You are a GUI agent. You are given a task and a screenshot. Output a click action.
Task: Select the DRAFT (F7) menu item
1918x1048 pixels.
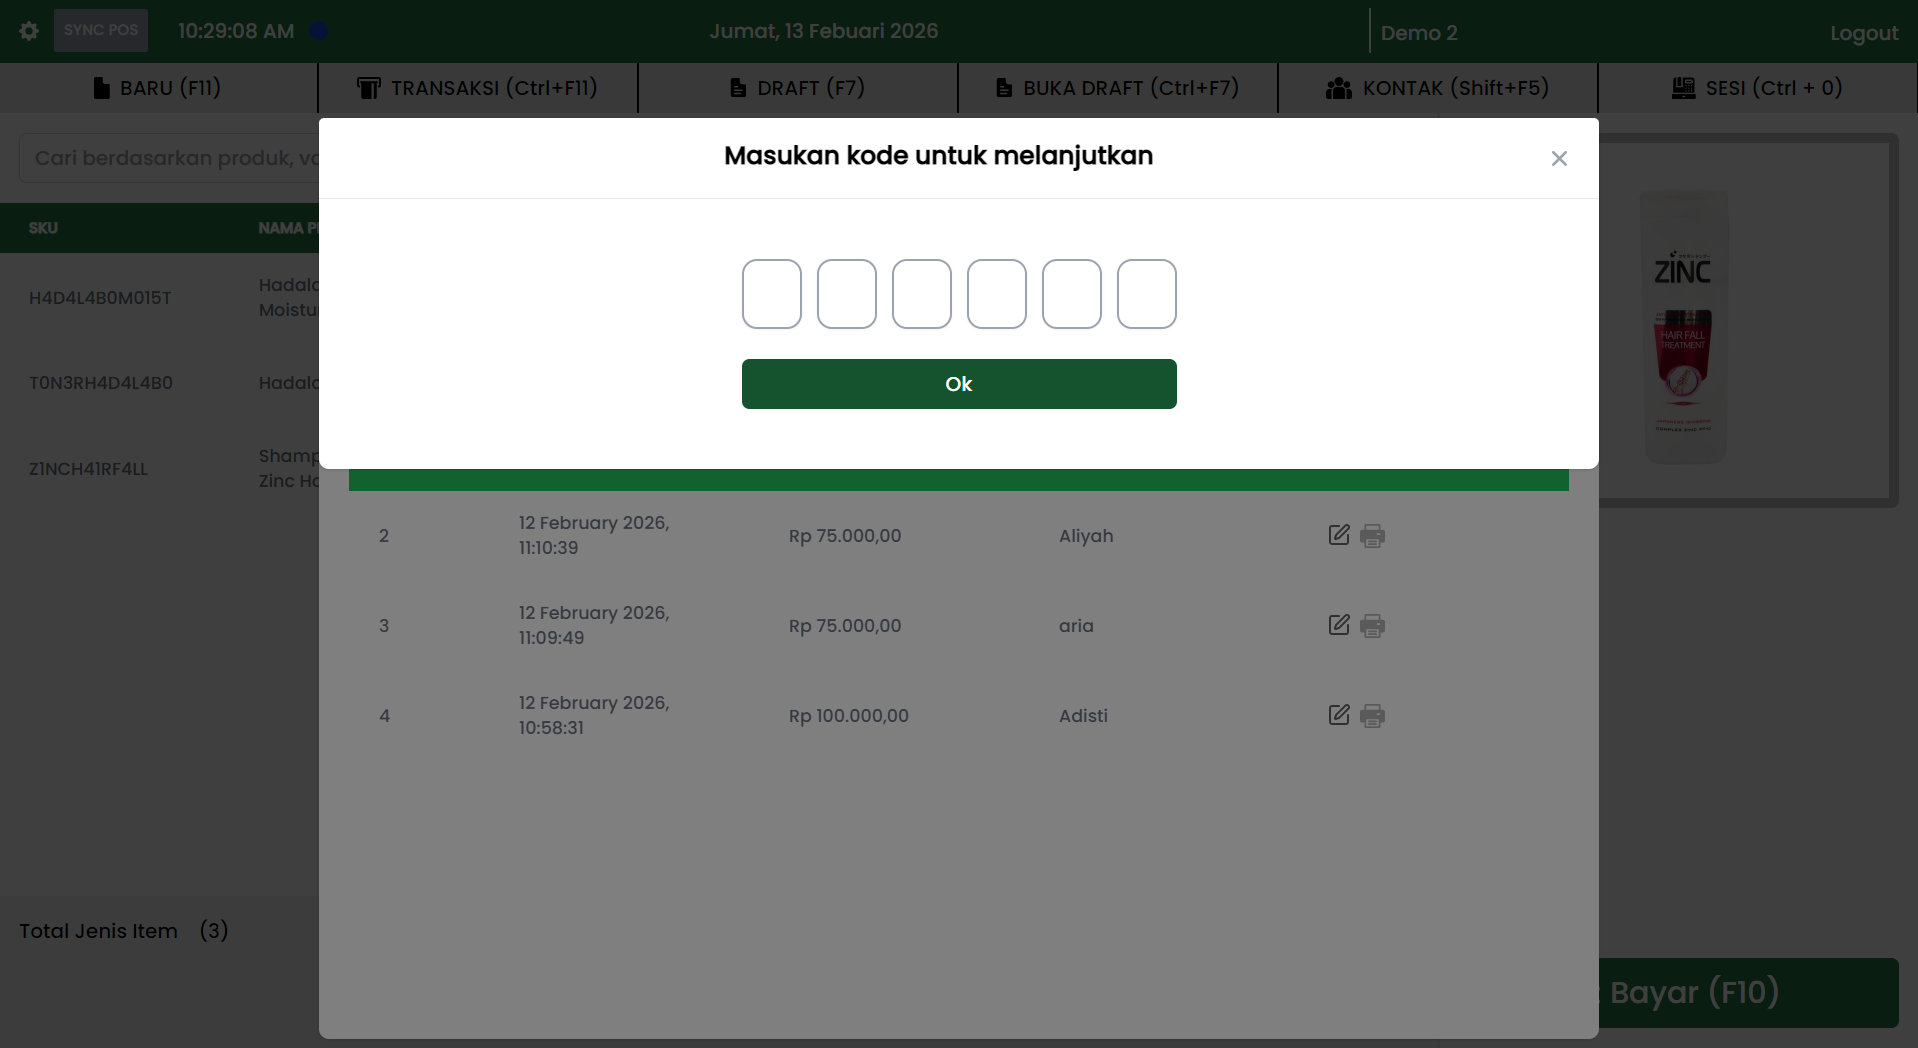797,88
